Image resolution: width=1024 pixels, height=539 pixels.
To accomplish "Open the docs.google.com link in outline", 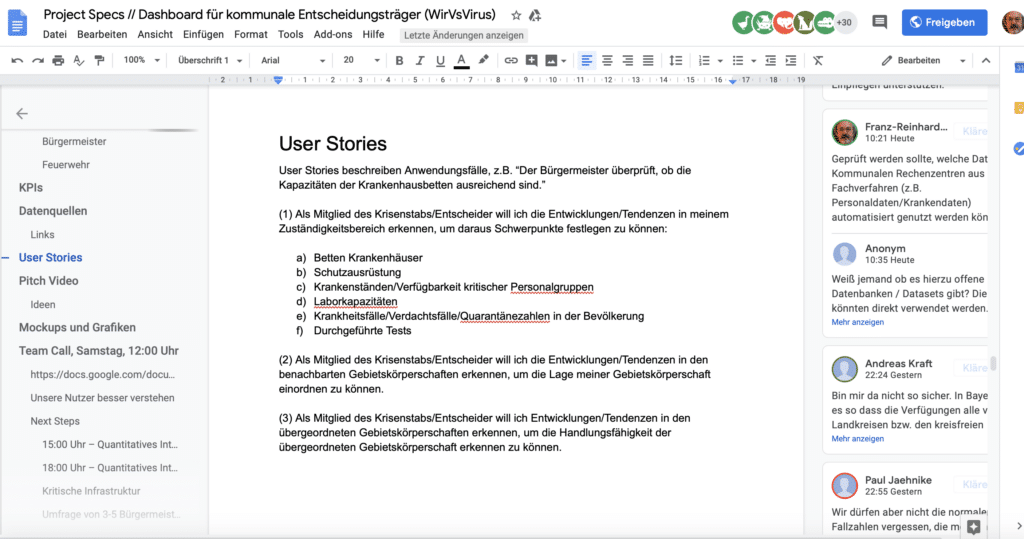I will [103, 374].
